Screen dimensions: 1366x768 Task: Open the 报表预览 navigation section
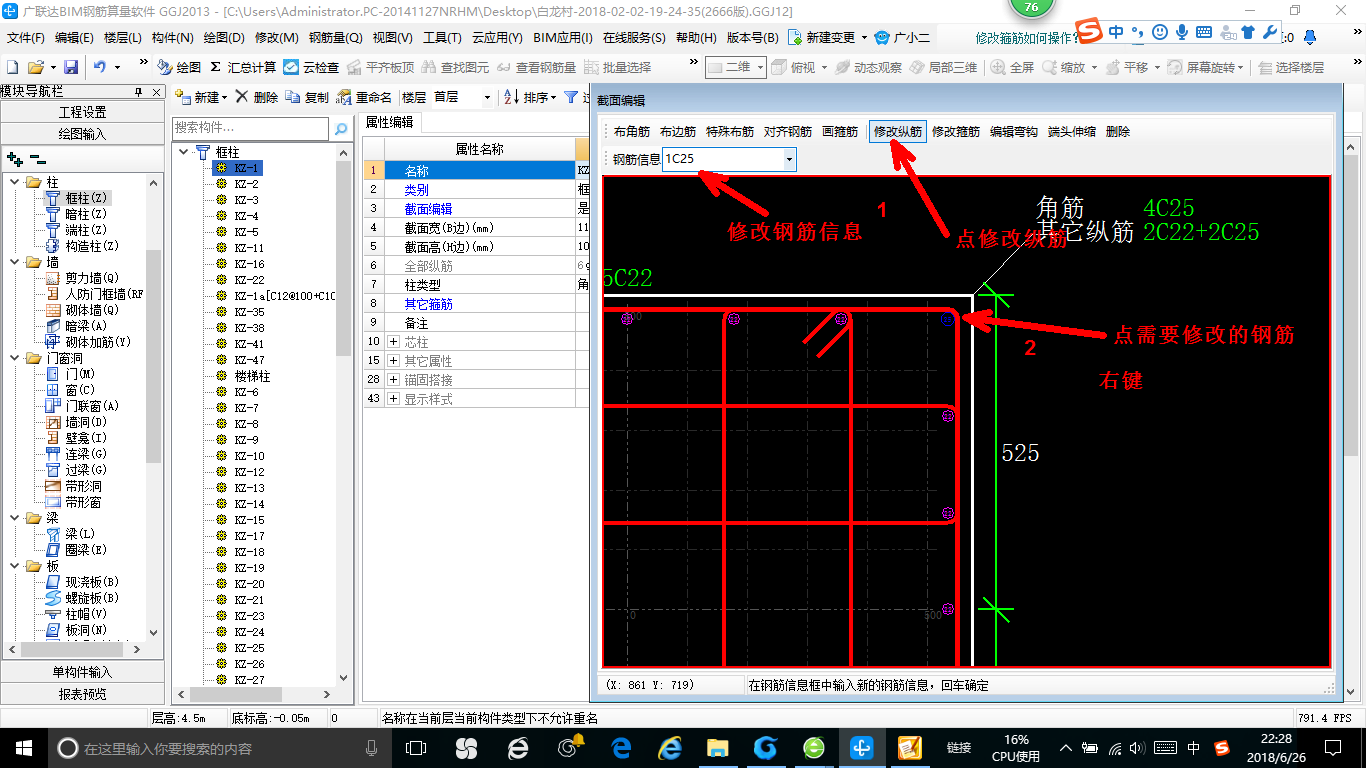82,694
